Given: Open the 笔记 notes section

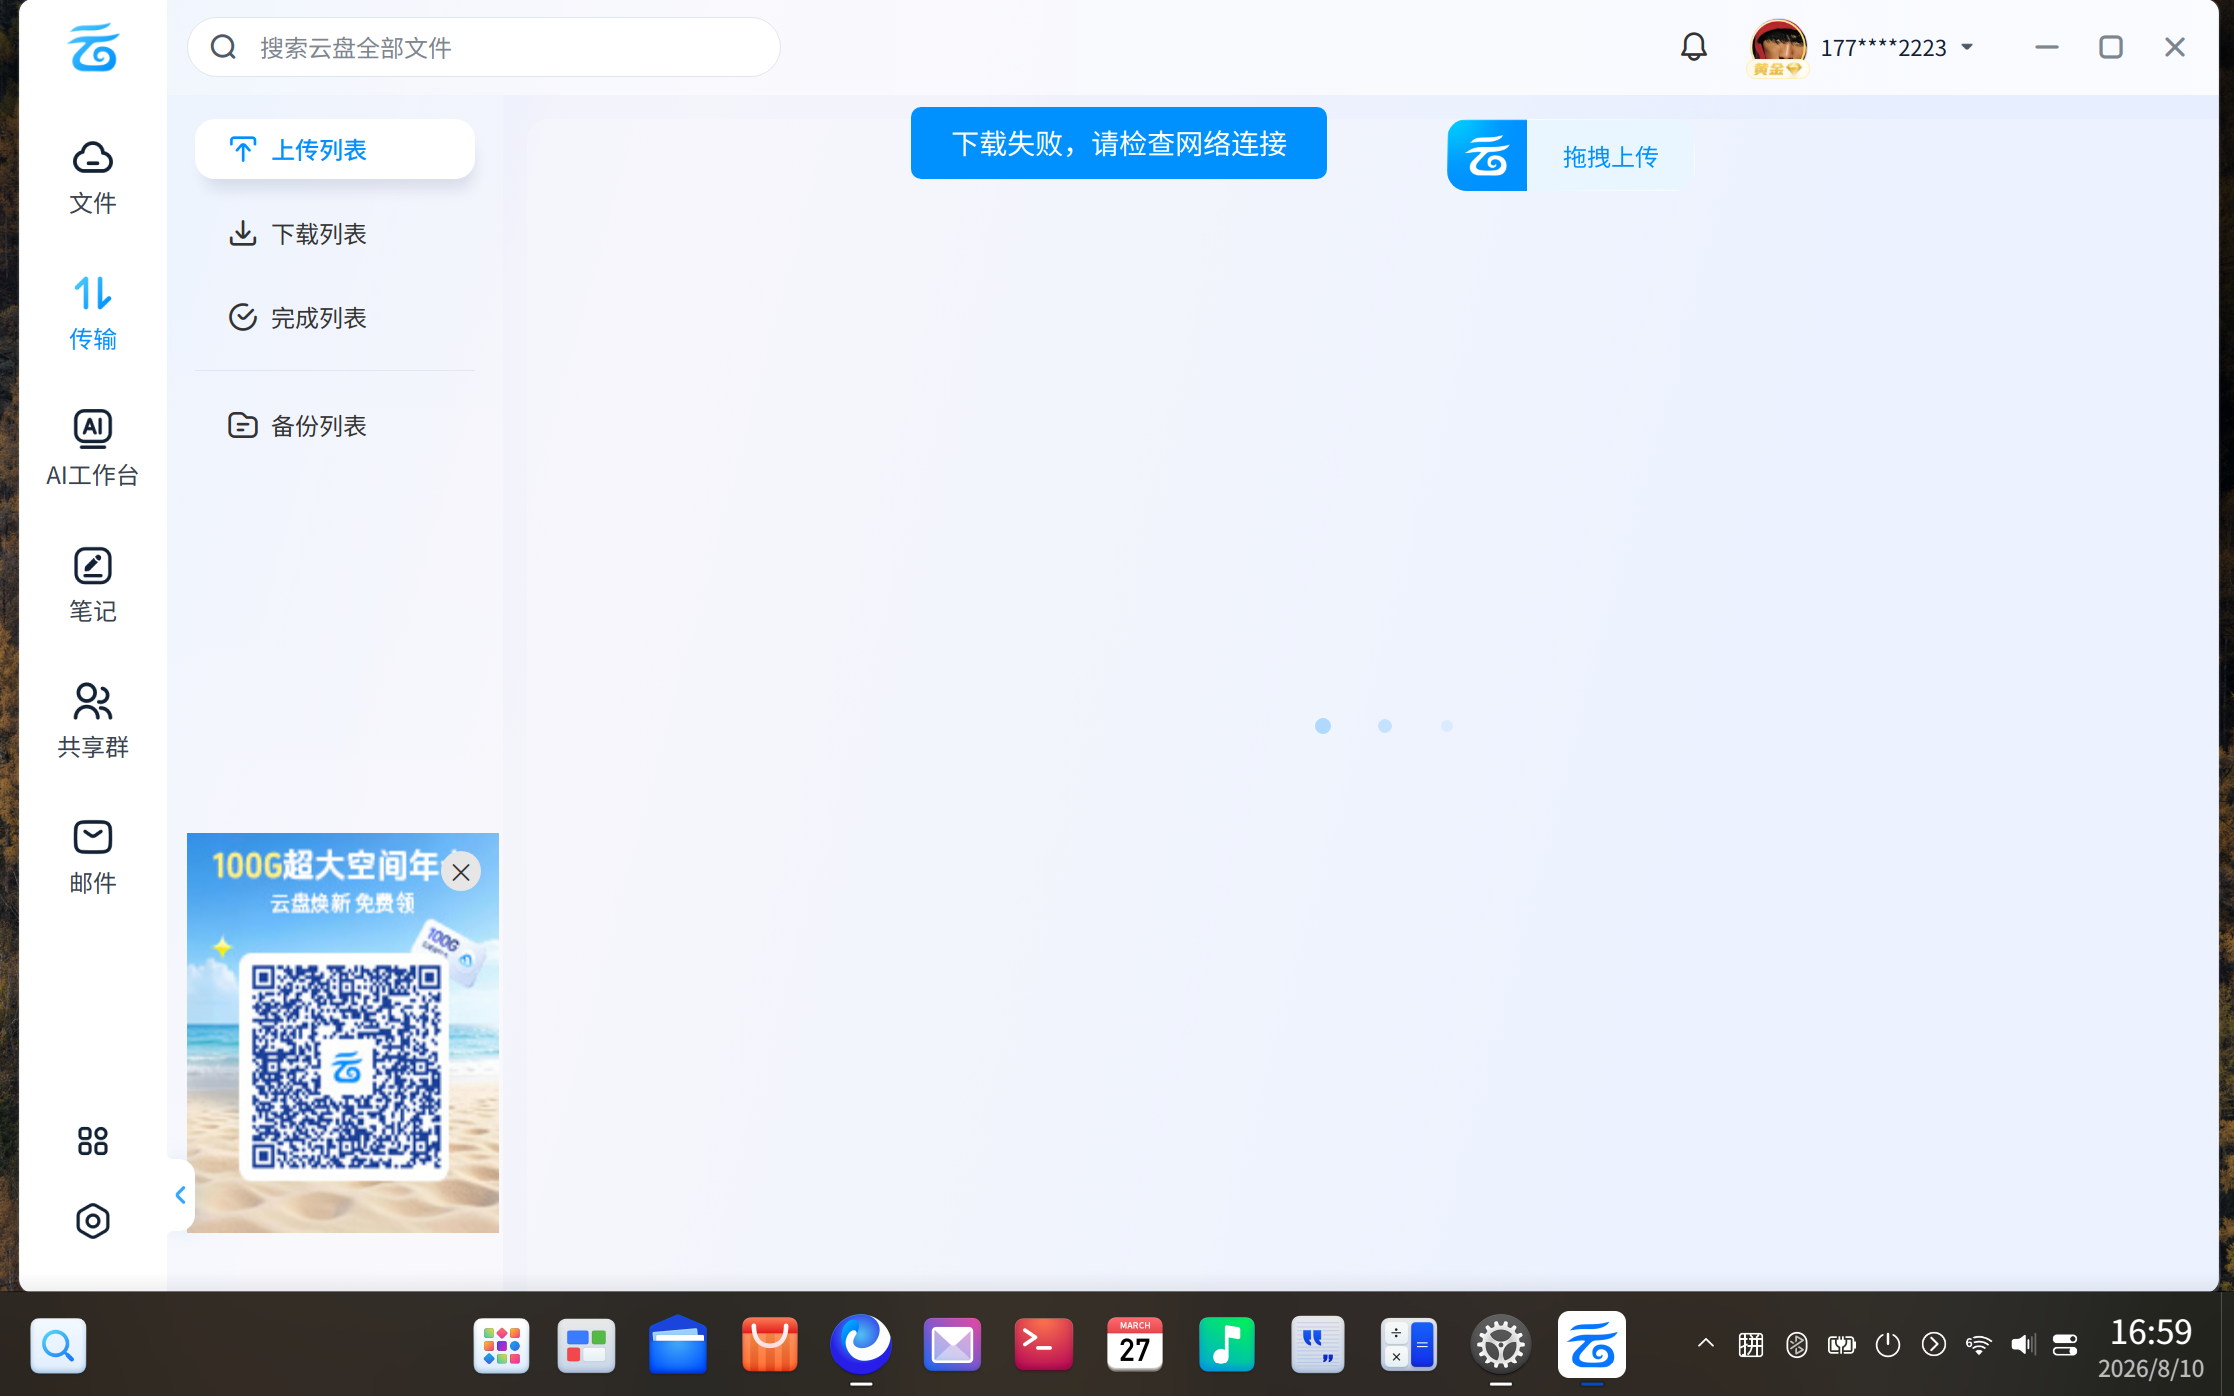Looking at the screenshot, I should tap(92, 585).
